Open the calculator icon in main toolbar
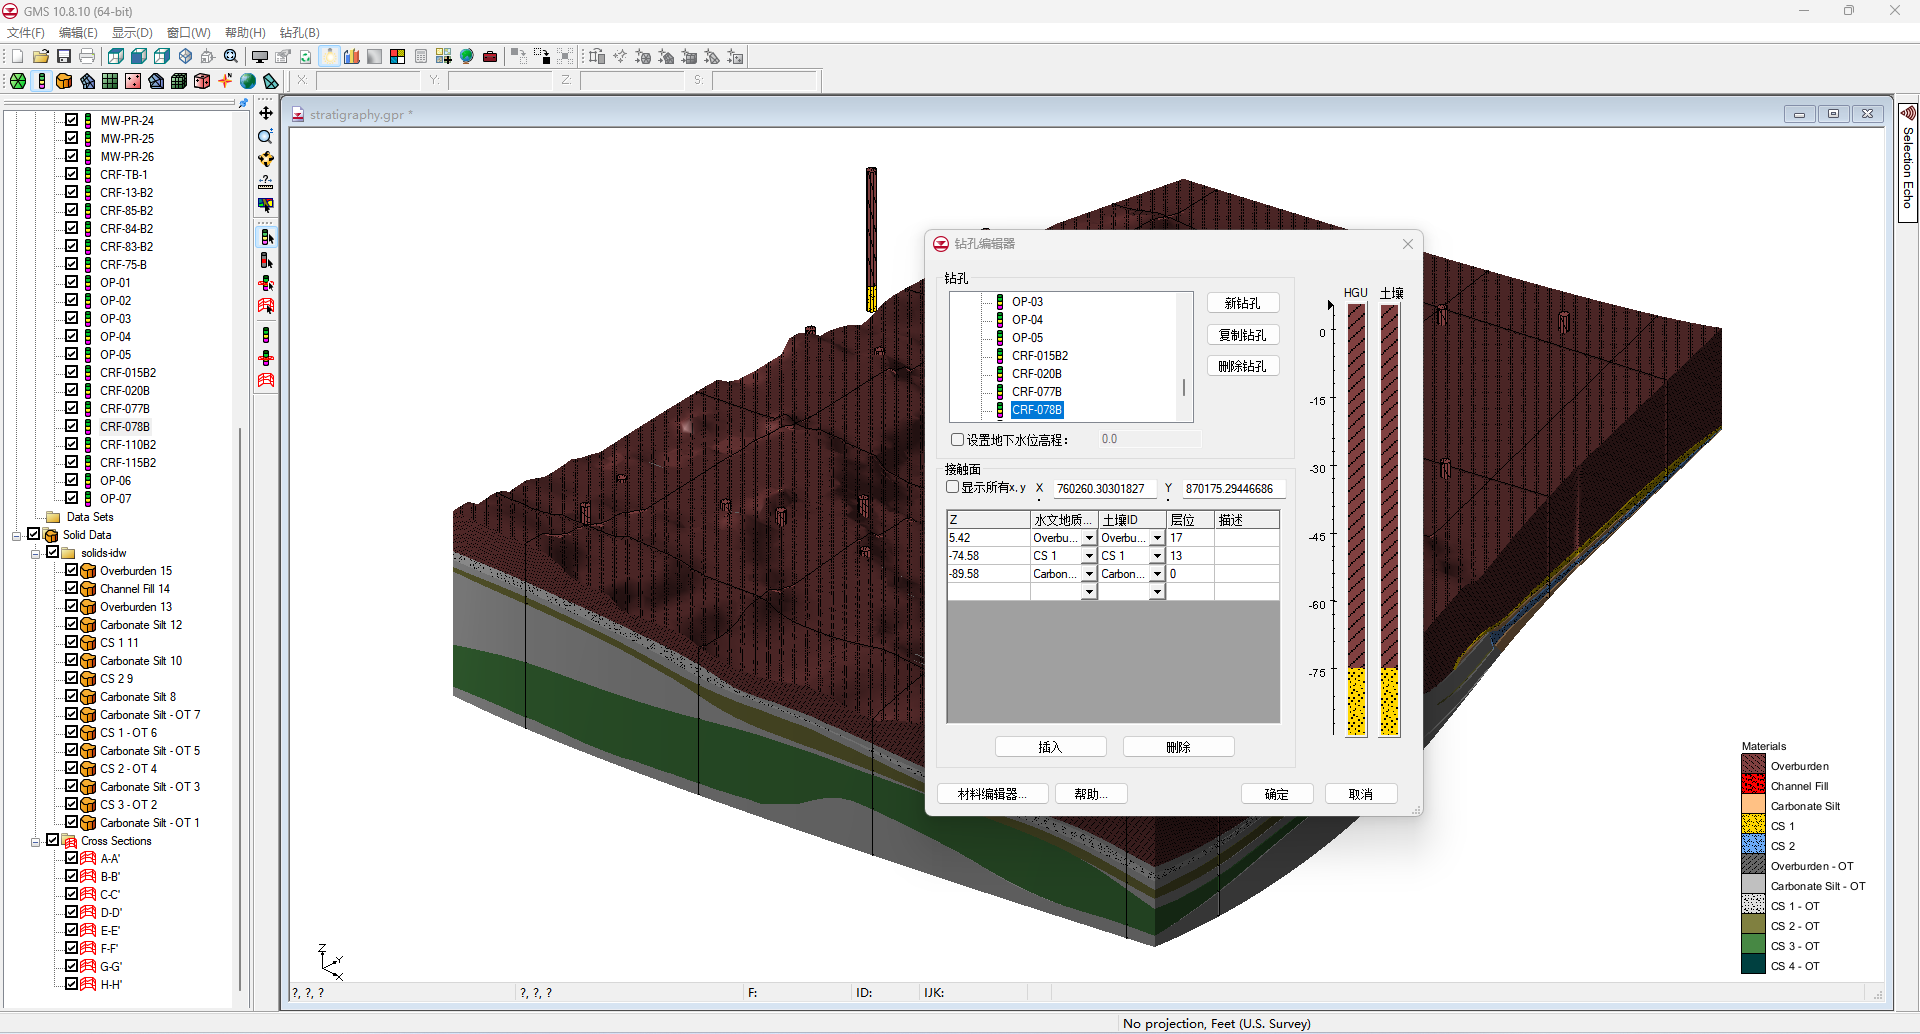Screen dimensions: 1920x1034 tap(421, 57)
